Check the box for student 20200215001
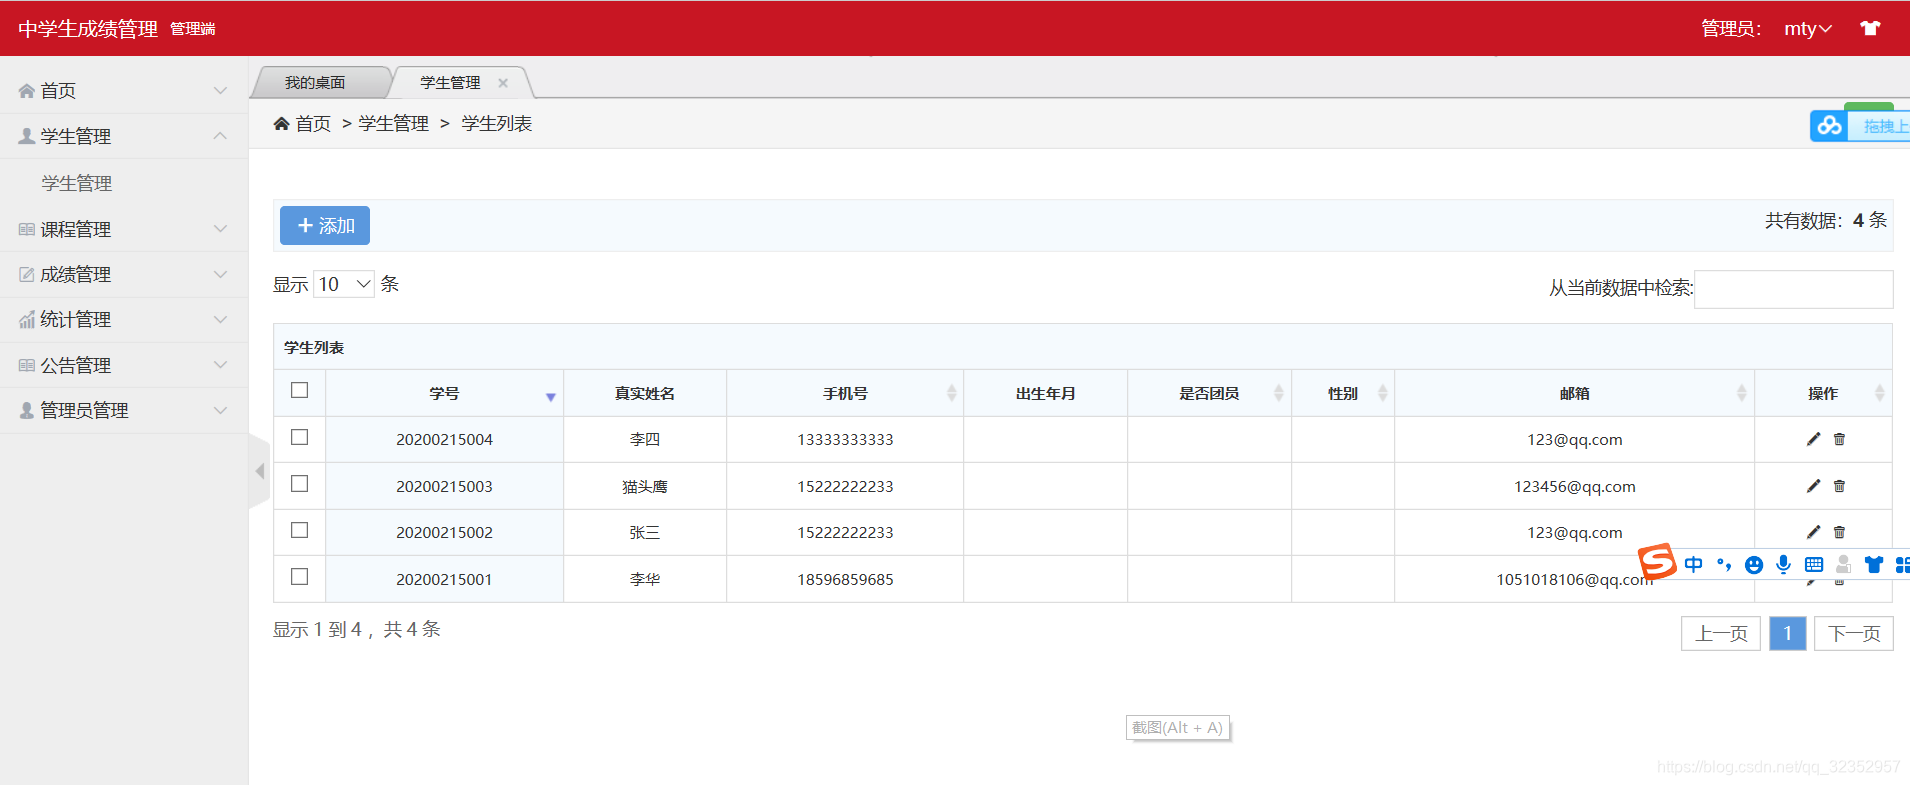1910x785 pixels. (299, 576)
